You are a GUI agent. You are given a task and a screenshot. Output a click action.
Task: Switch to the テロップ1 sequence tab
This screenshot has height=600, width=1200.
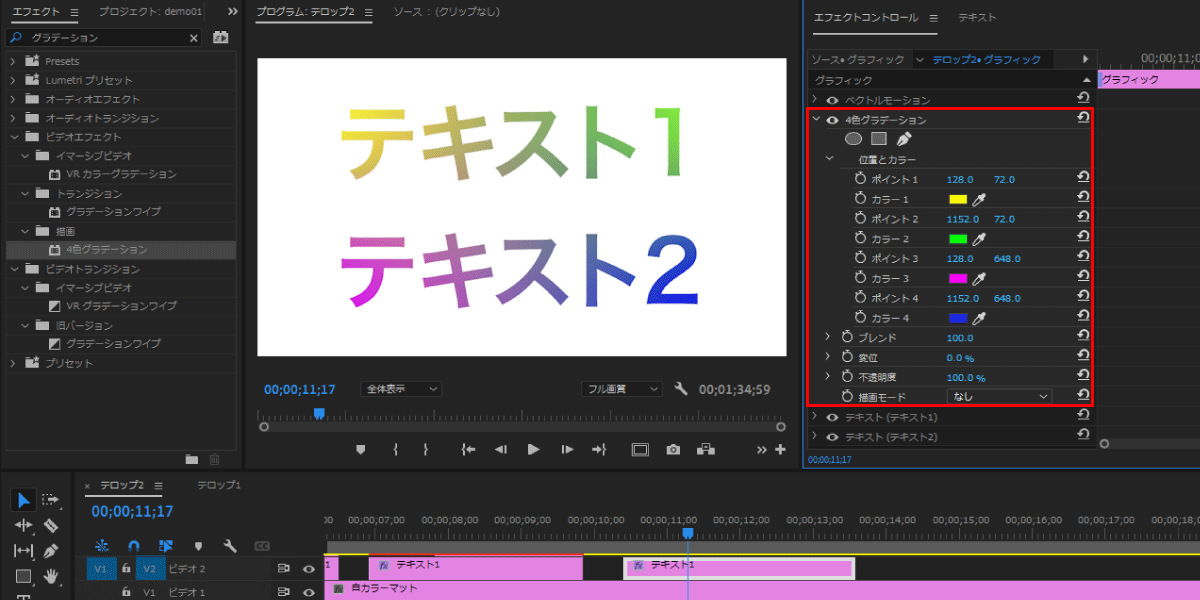coord(219,485)
